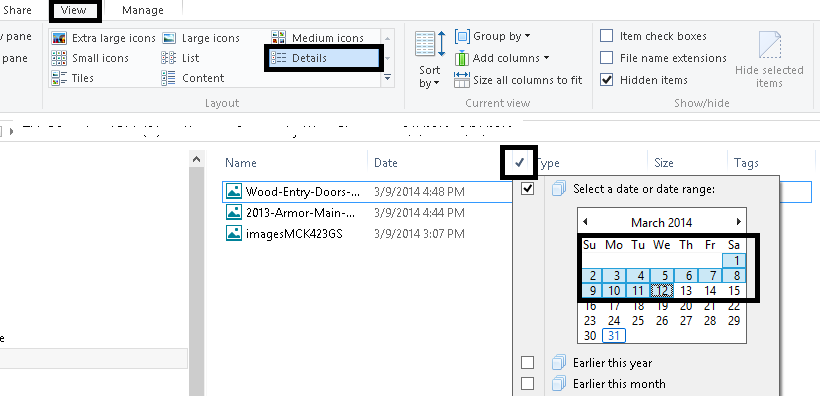Image resolution: width=820 pixels, height=396 pixels.
Task: Open Date column filter dropdown checkmark
Action: click(519, 163)
